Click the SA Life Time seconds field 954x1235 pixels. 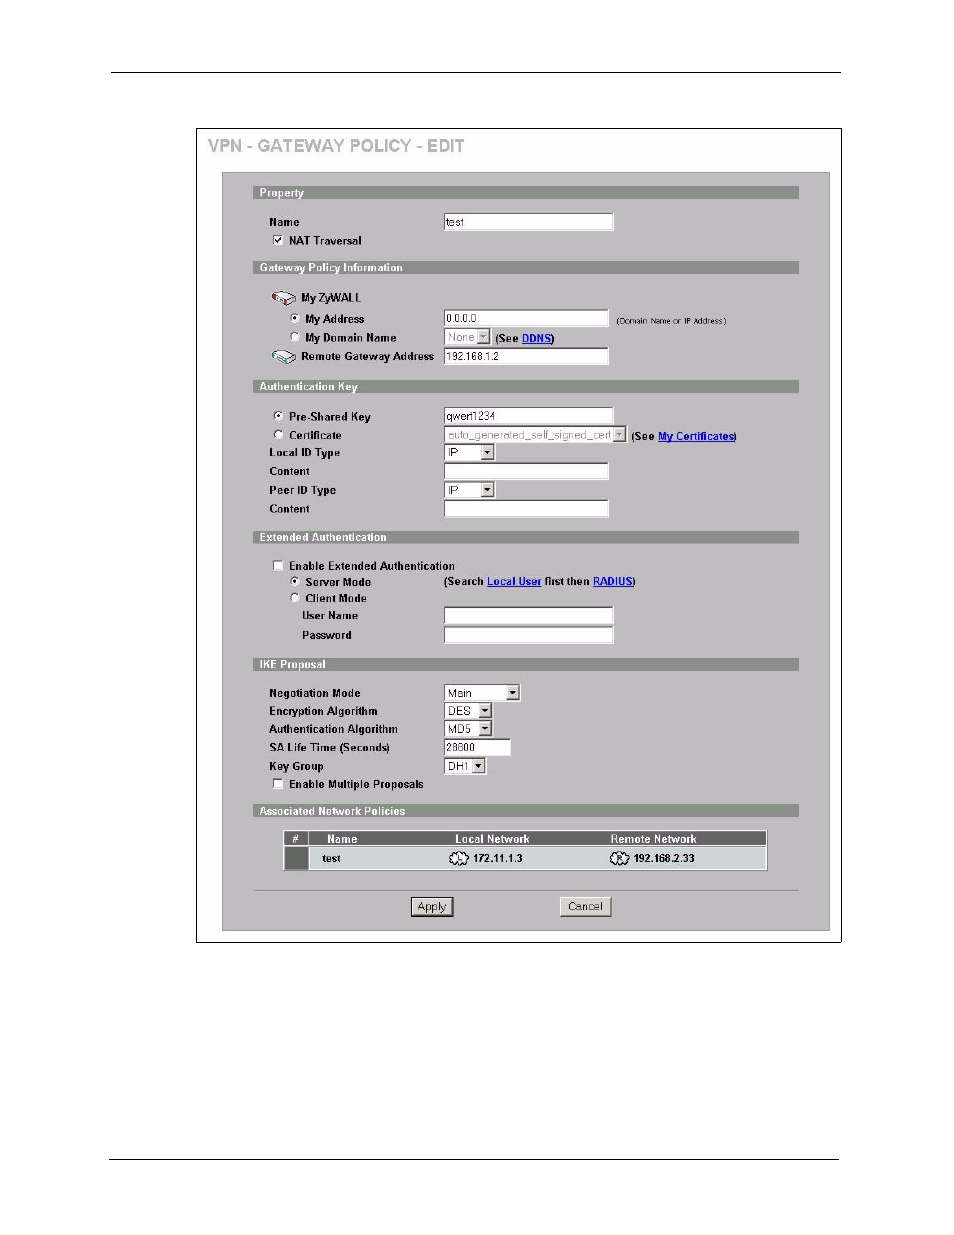pos(477,747)
